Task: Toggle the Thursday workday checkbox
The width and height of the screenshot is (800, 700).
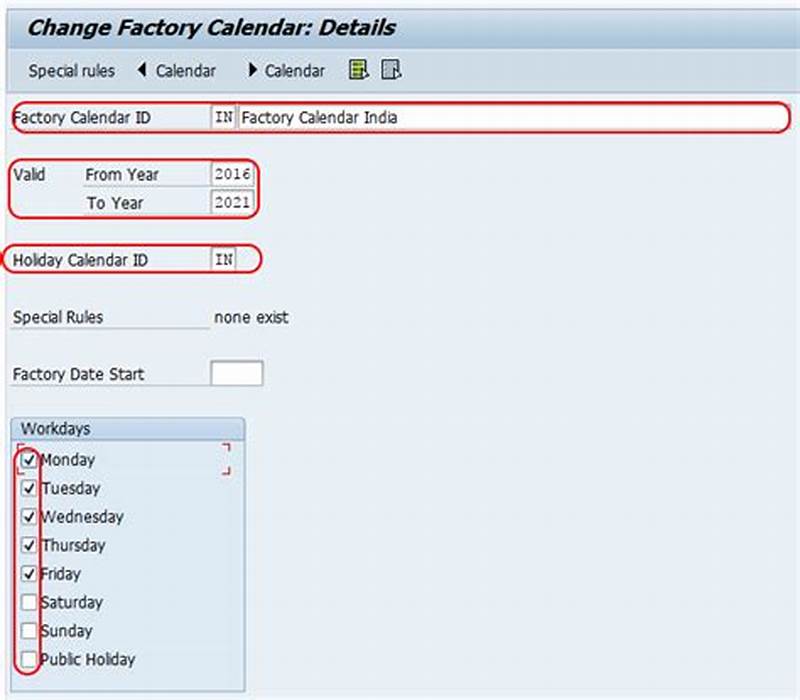Action: 30,545
